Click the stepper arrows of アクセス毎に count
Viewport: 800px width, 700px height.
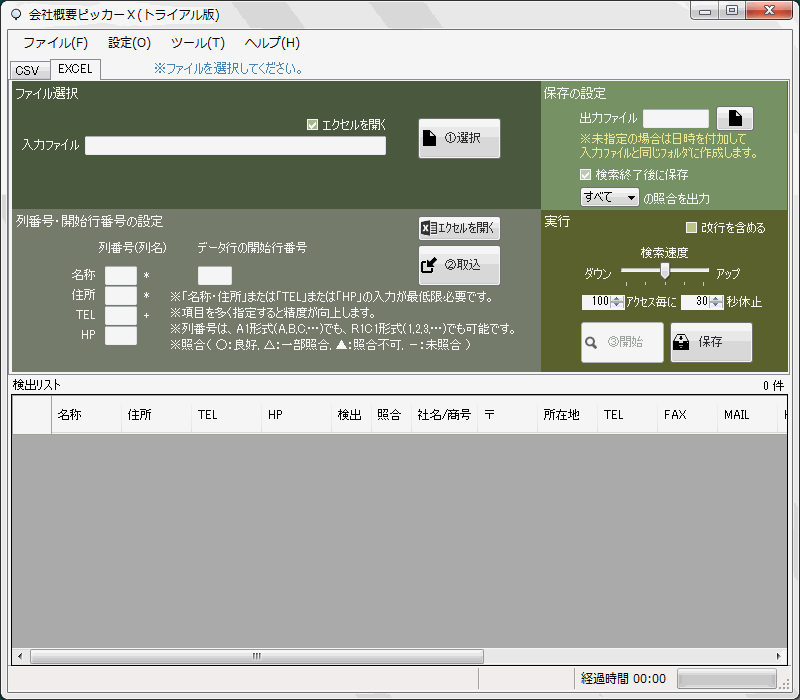pos(617,301)
